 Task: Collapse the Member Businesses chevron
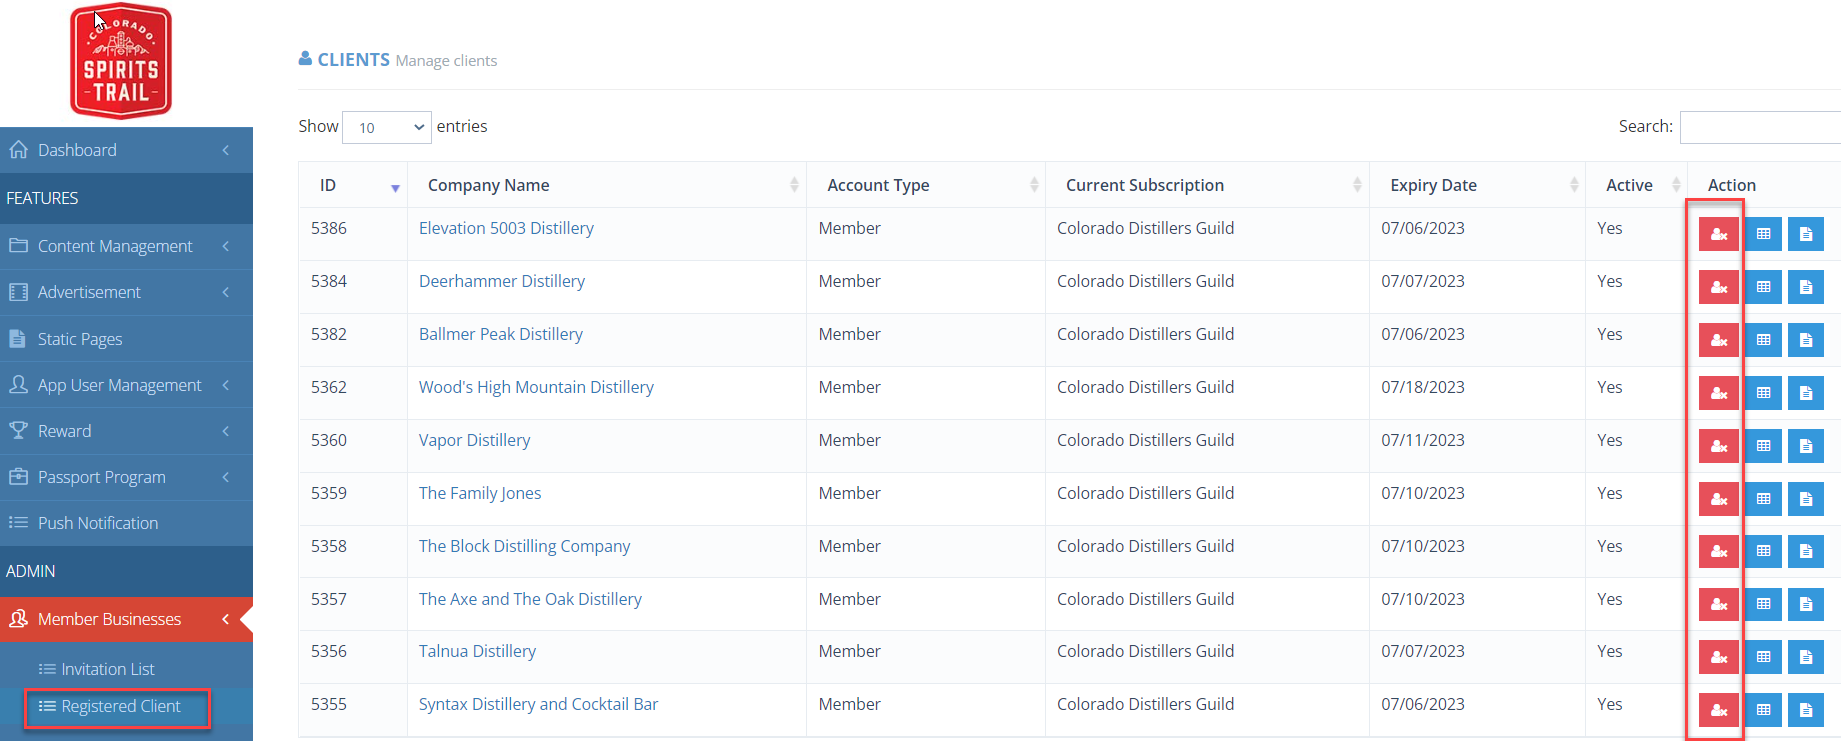tap(226, 619)
